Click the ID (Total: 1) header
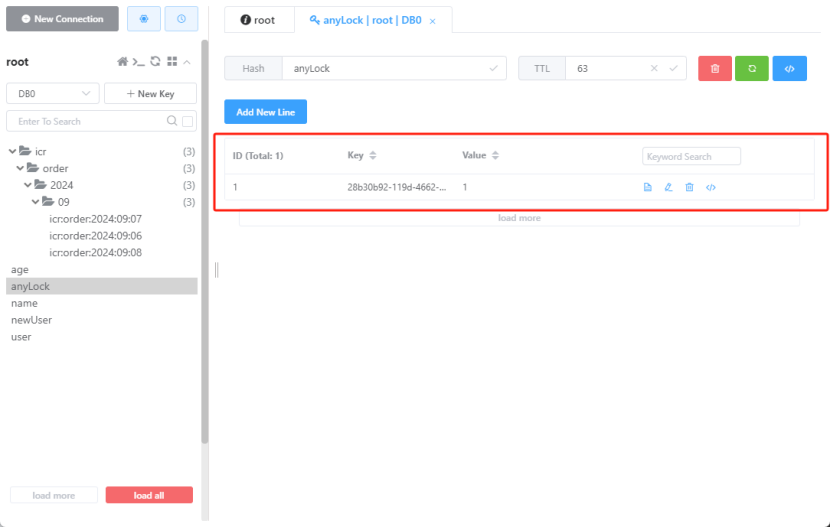The height and width of the screenshot is (528, 830). (x=258, y=156)
